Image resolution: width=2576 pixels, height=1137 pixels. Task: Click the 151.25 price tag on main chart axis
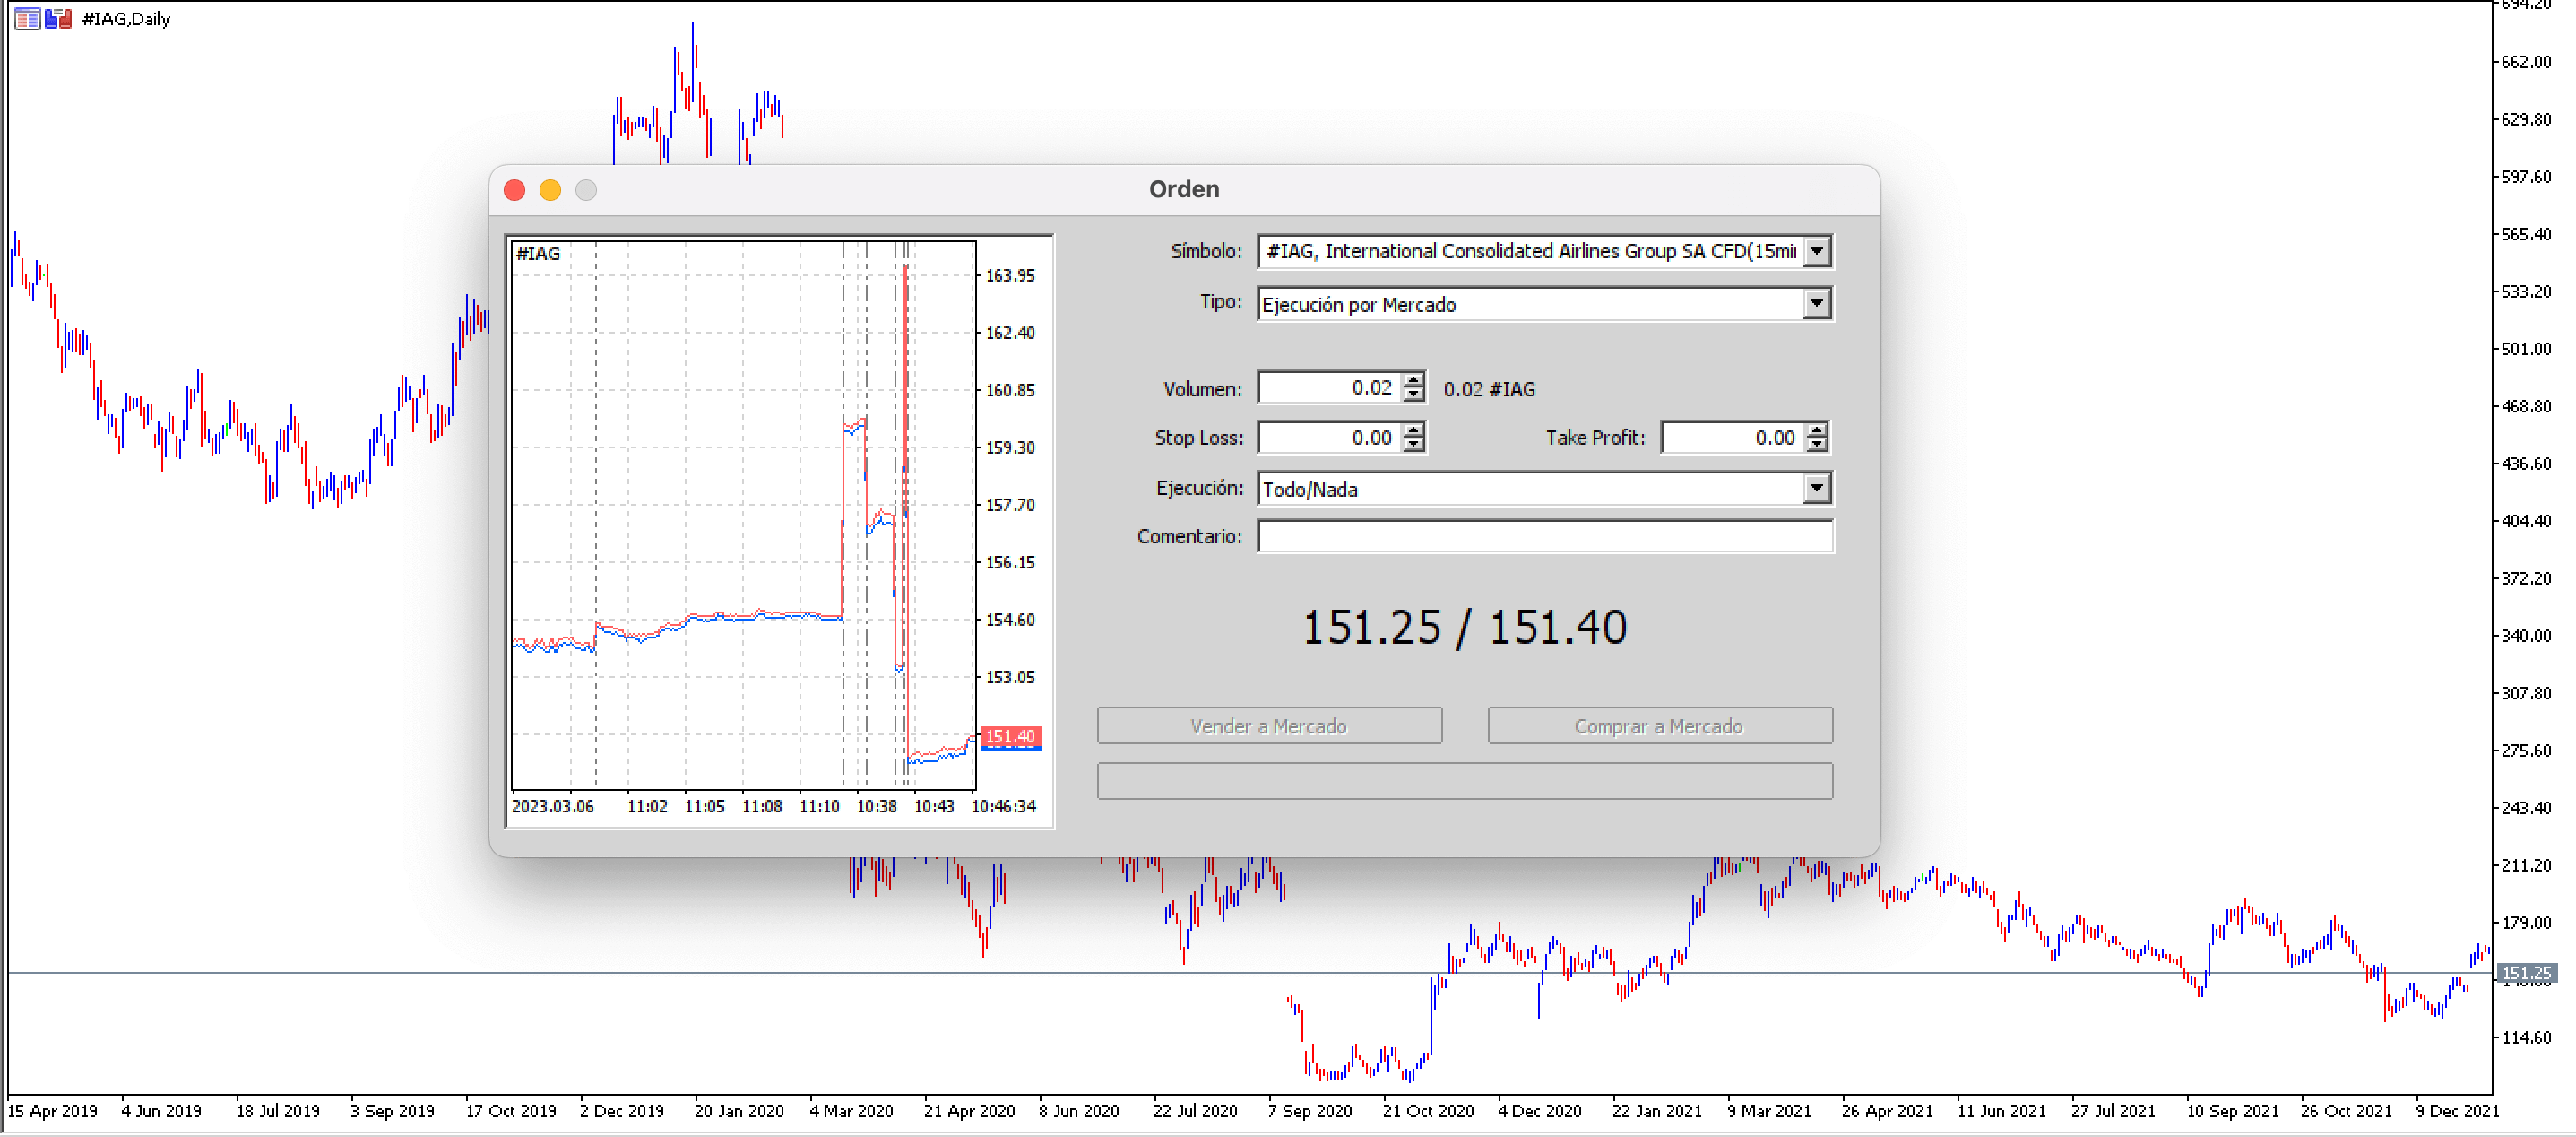coord(2527,973)
